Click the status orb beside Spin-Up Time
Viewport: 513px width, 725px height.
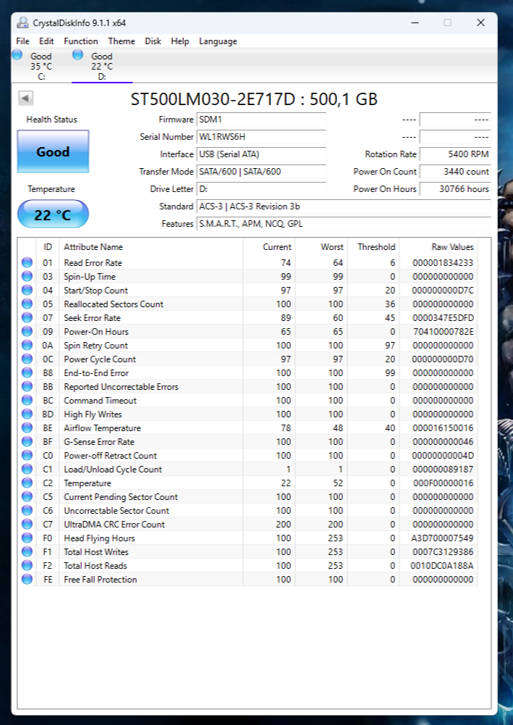27,276
